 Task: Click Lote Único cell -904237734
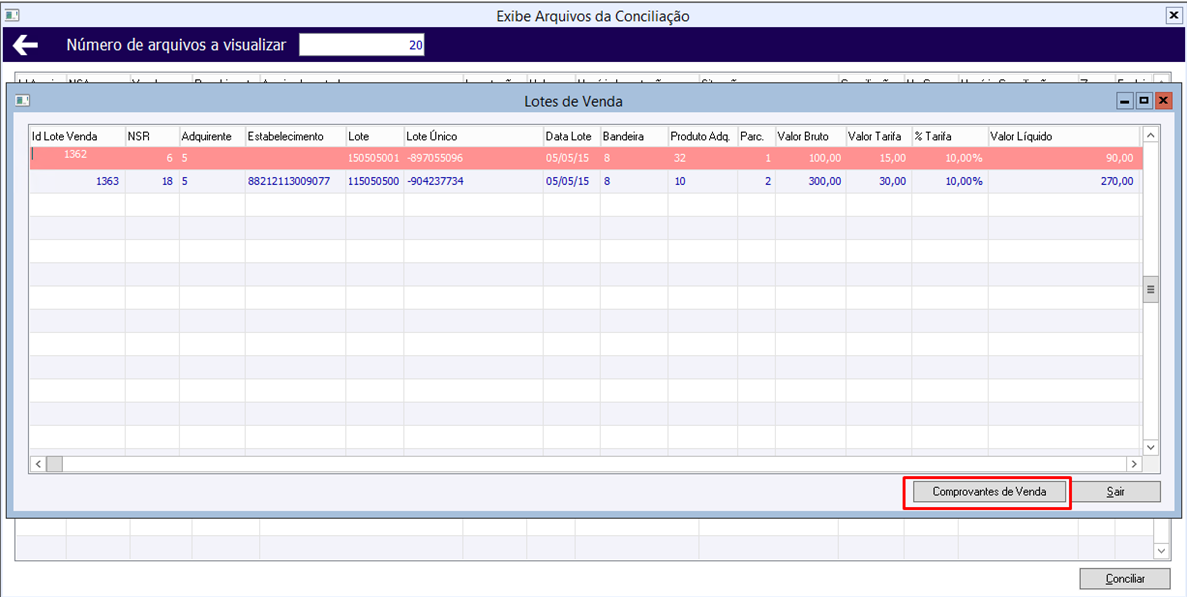[473, 182]
